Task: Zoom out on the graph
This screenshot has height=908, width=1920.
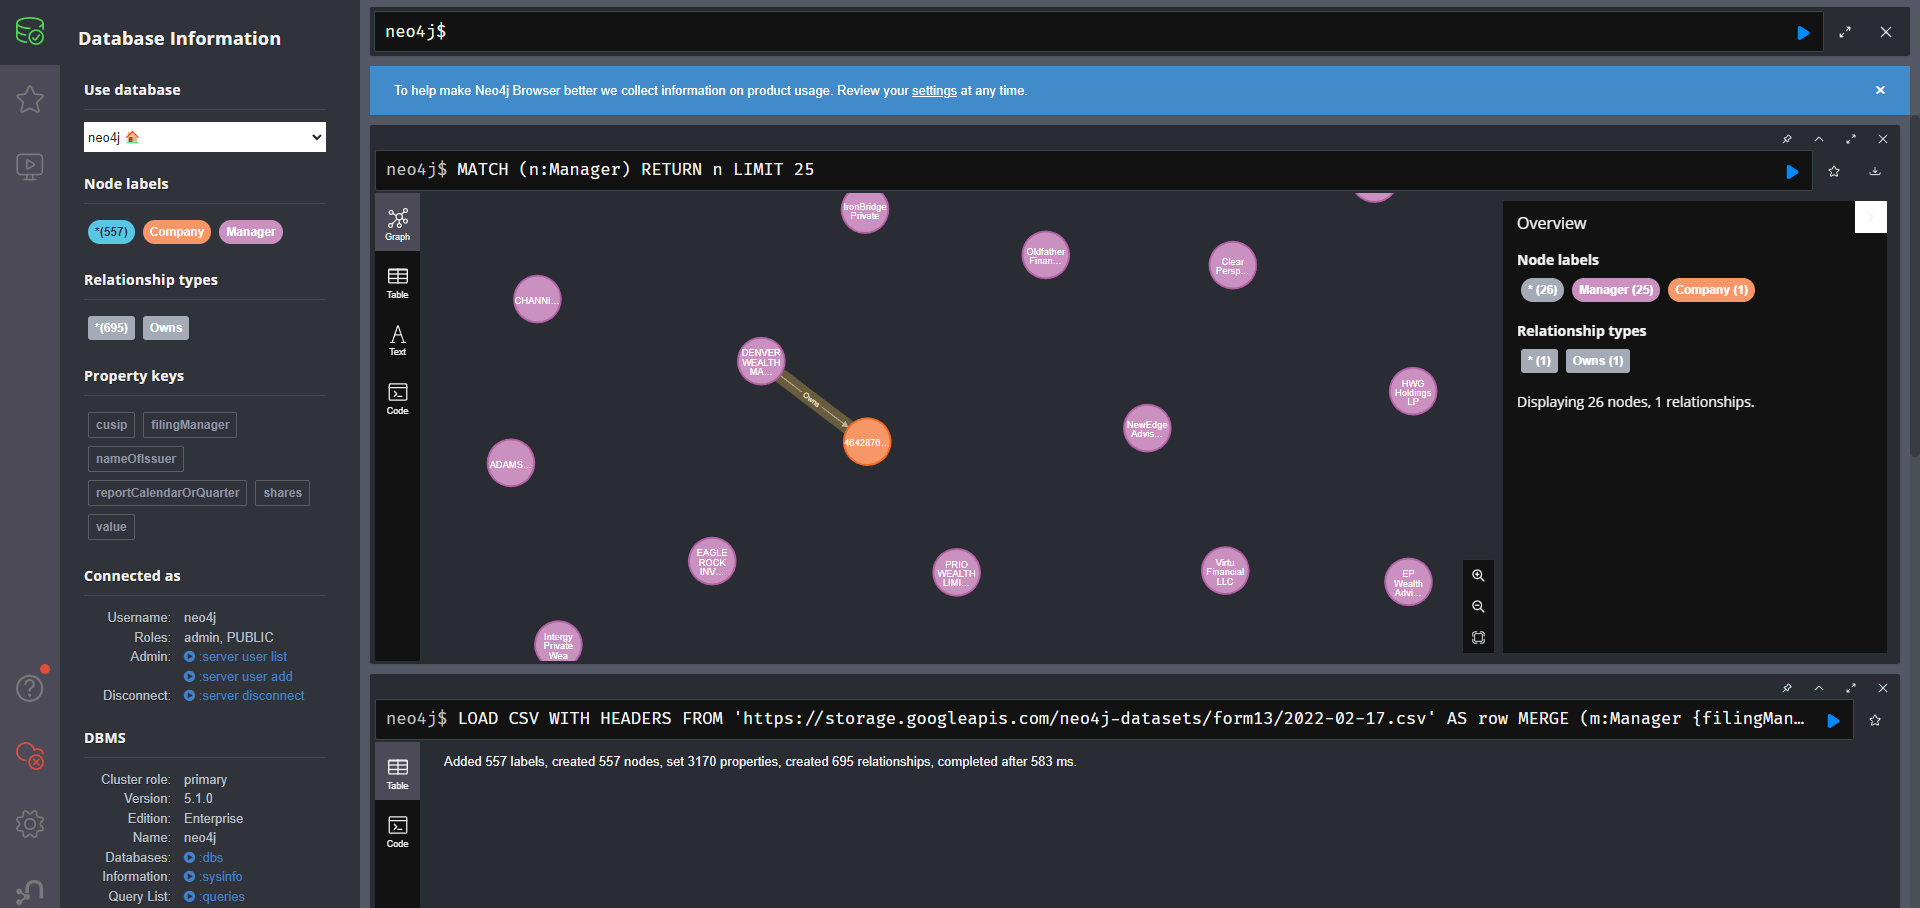Action: [1478, 607]
